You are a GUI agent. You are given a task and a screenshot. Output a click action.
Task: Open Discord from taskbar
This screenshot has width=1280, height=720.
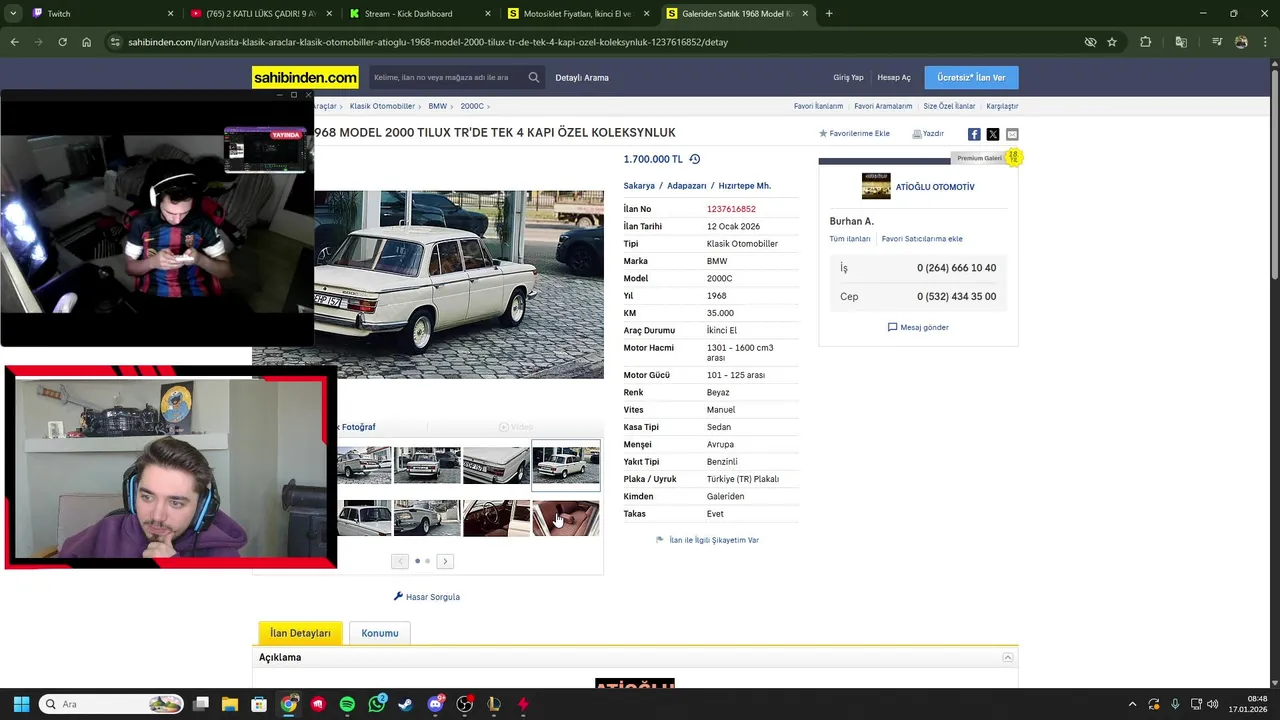click(435, 704)
